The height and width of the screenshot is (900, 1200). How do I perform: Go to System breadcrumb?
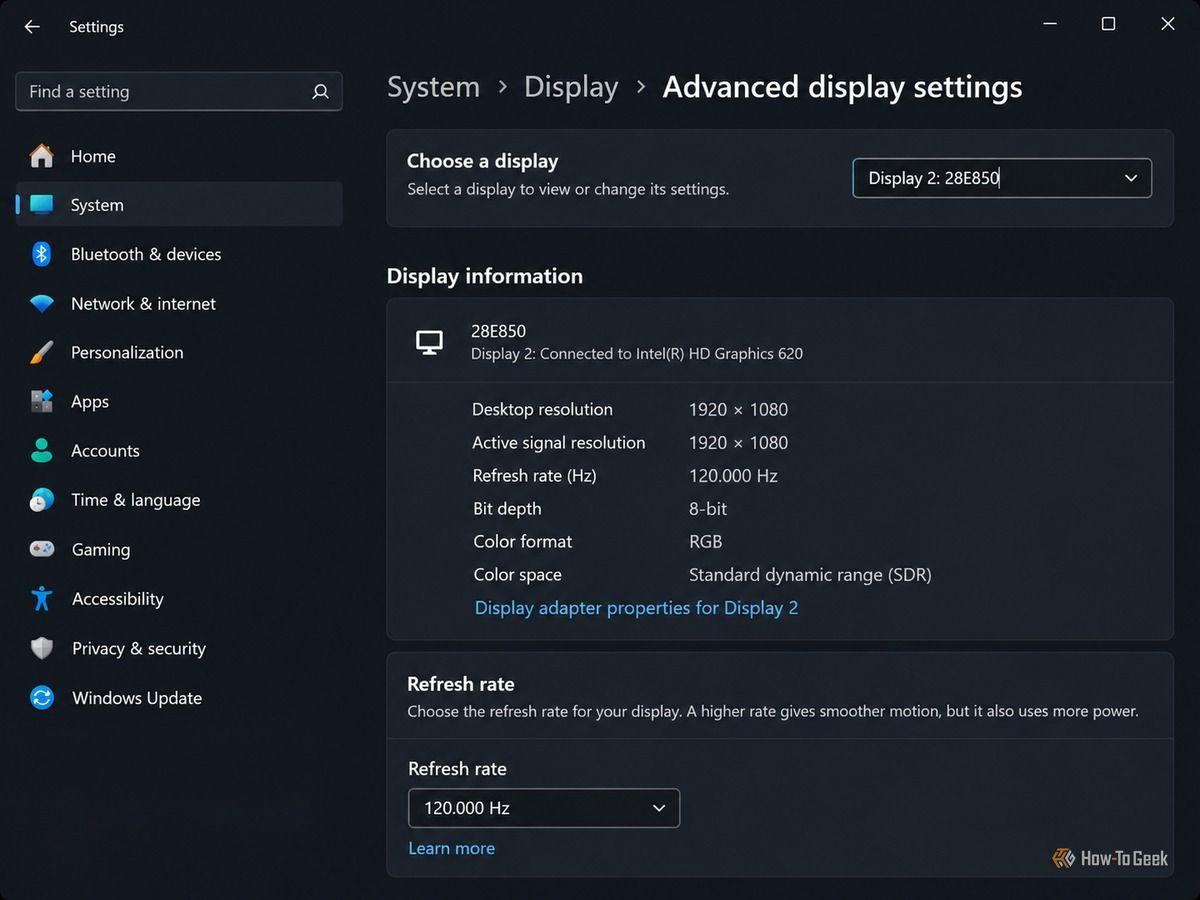(x=433, y=87)
